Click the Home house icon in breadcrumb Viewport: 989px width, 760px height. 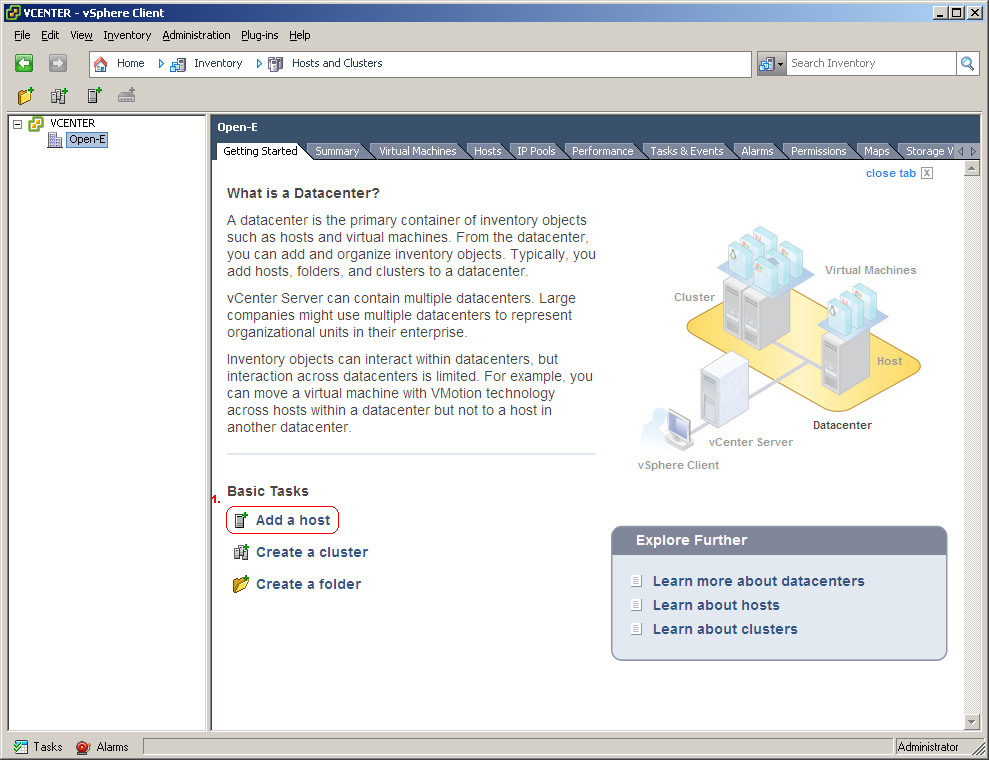tap(100, 64)
